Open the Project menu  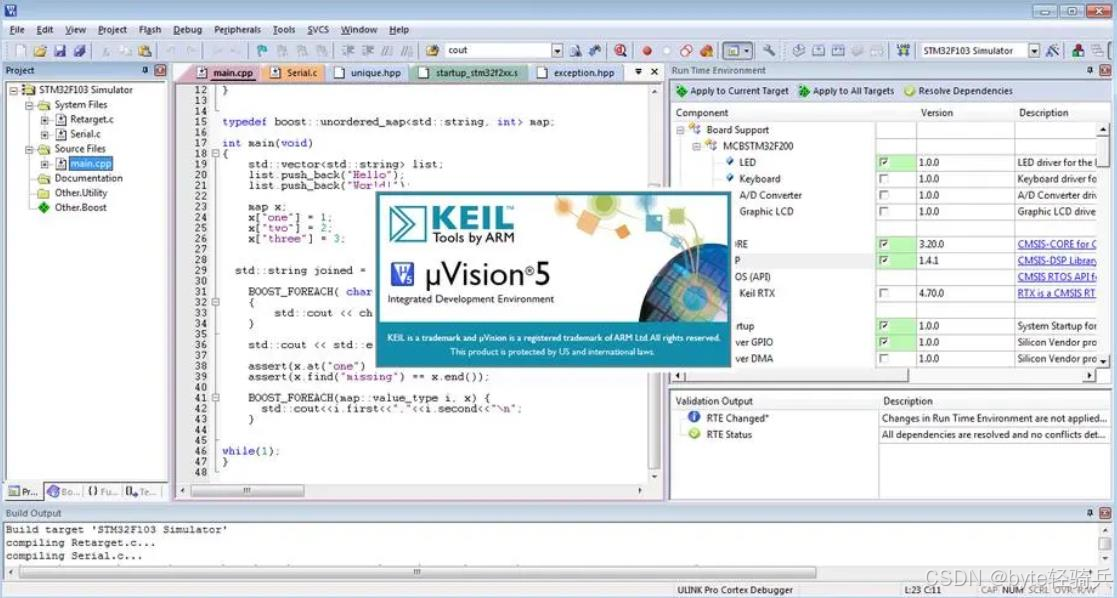coord(112,30)
